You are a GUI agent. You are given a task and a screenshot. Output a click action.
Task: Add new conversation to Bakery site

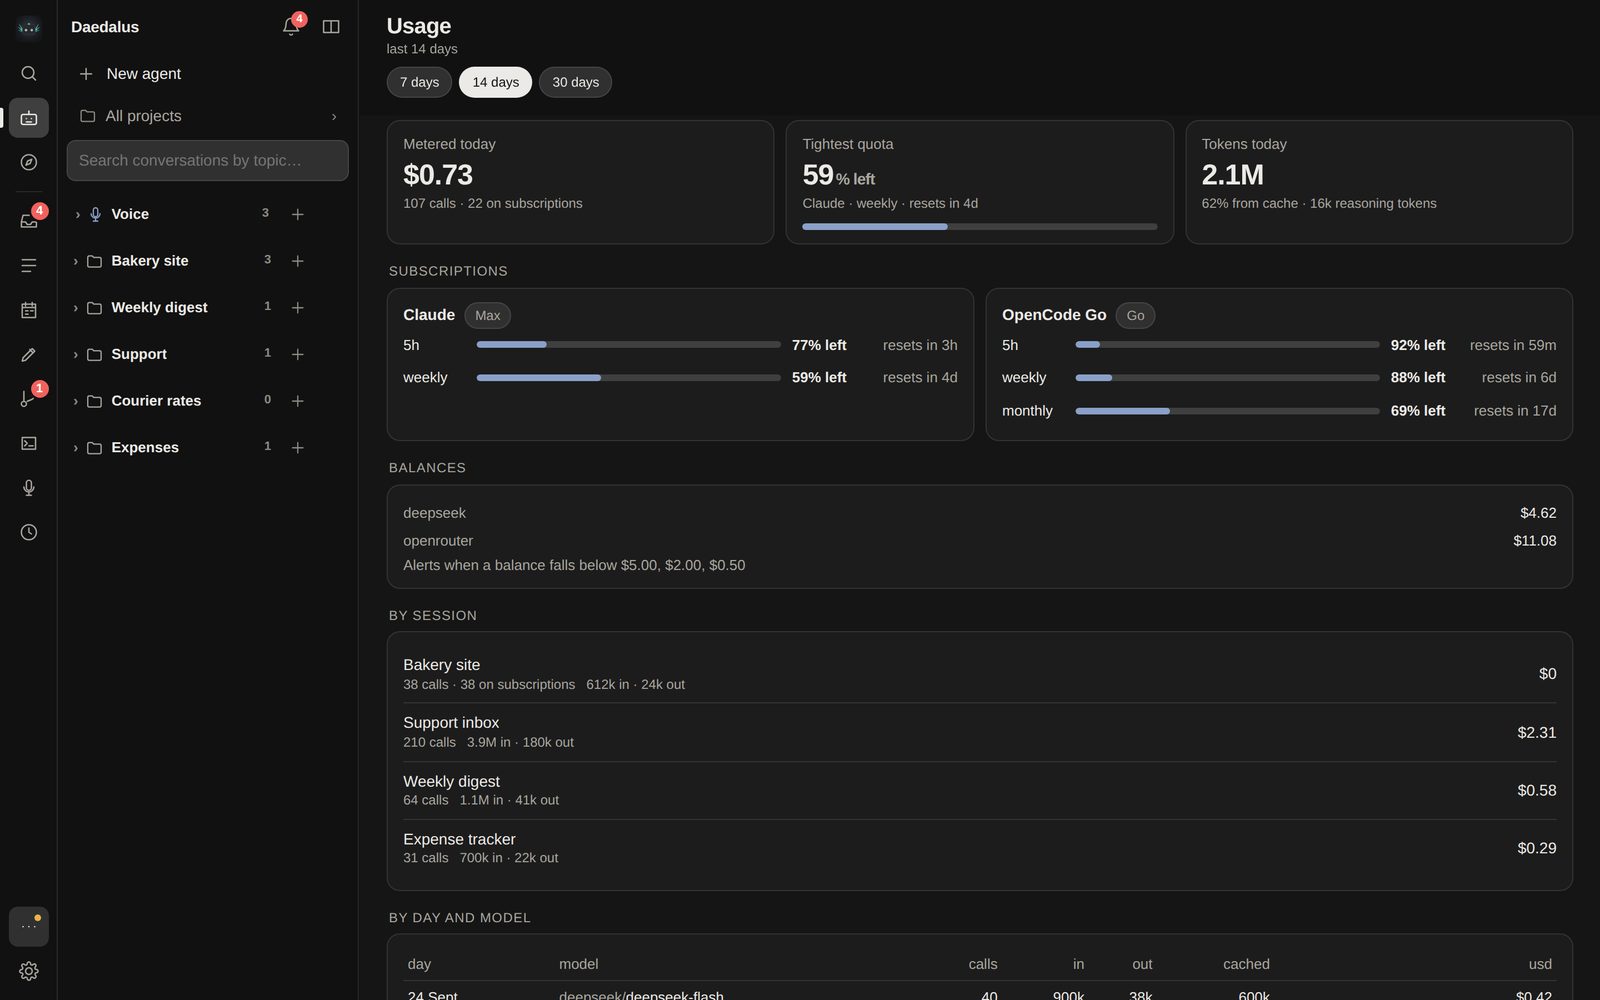297,261
